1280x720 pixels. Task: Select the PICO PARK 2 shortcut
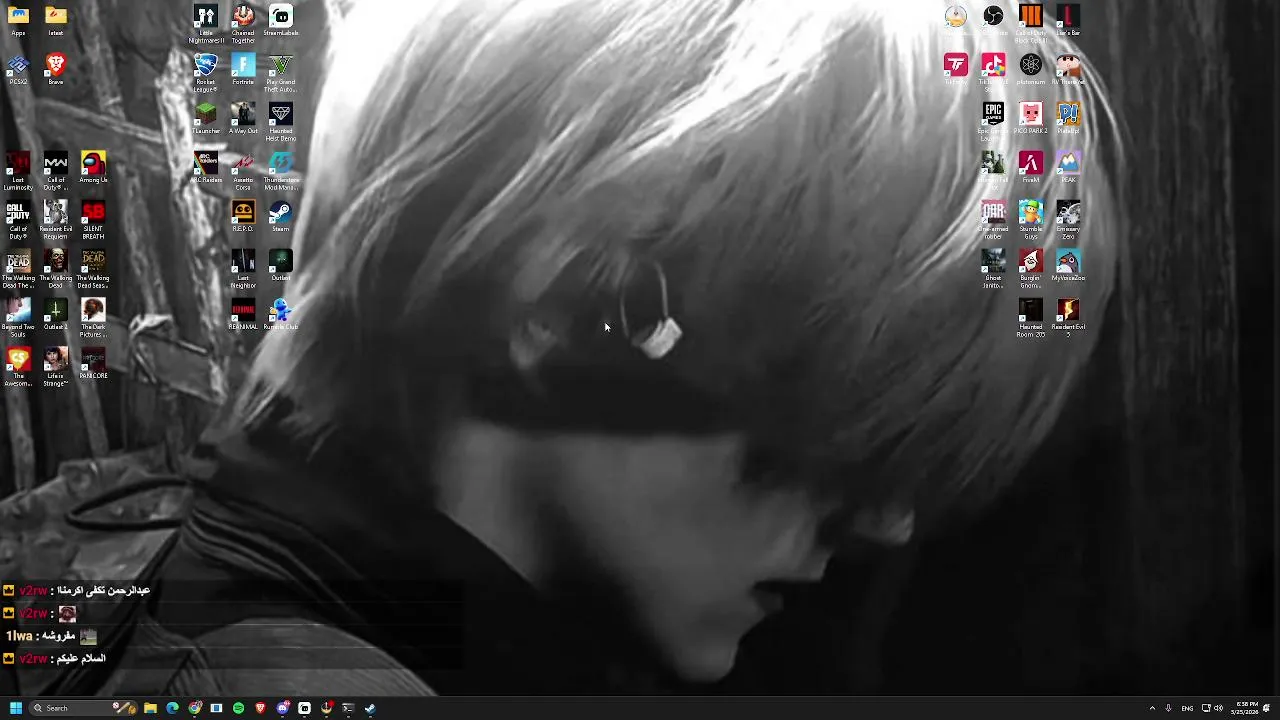[1031, 118]
